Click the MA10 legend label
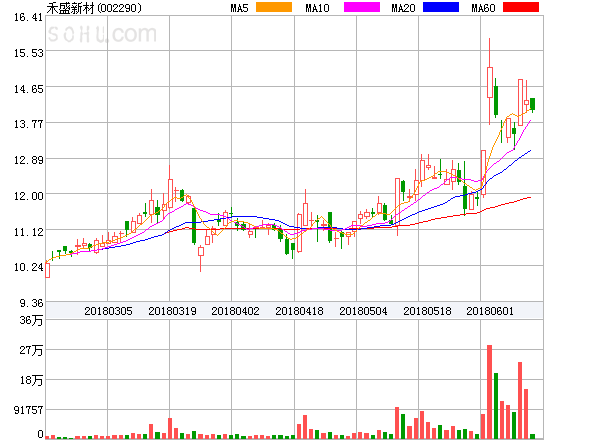 click(x=317, y=8)
